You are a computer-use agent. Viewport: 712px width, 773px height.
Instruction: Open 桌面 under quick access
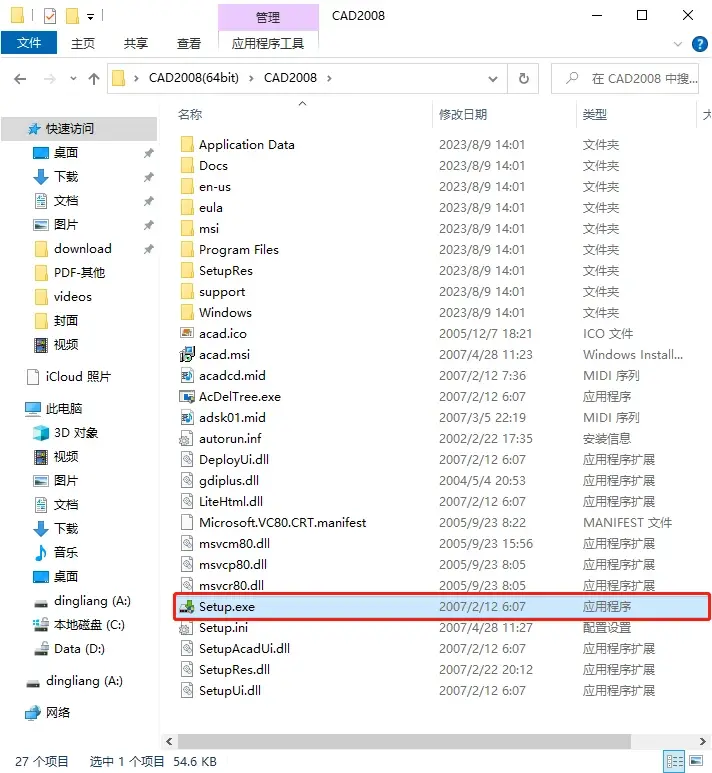(66, 153)
